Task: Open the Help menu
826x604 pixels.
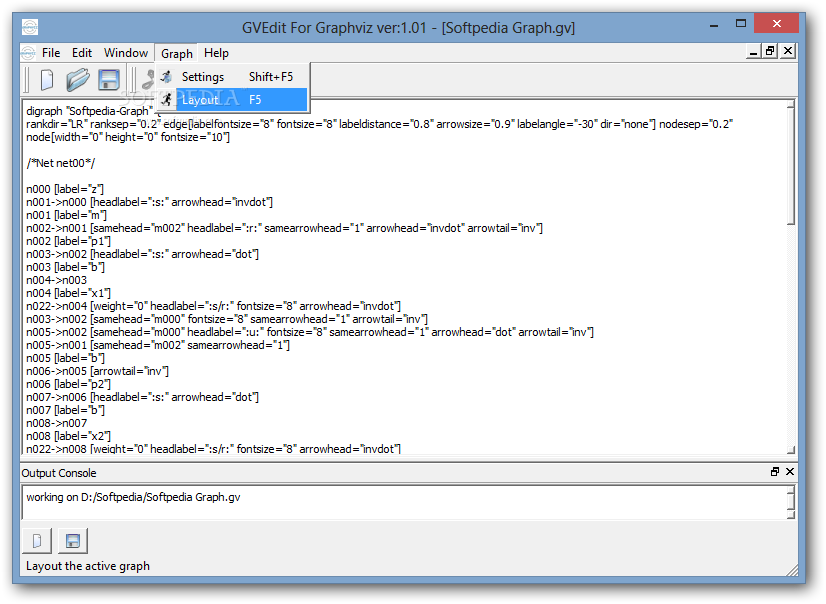Action: coord(216,53)
